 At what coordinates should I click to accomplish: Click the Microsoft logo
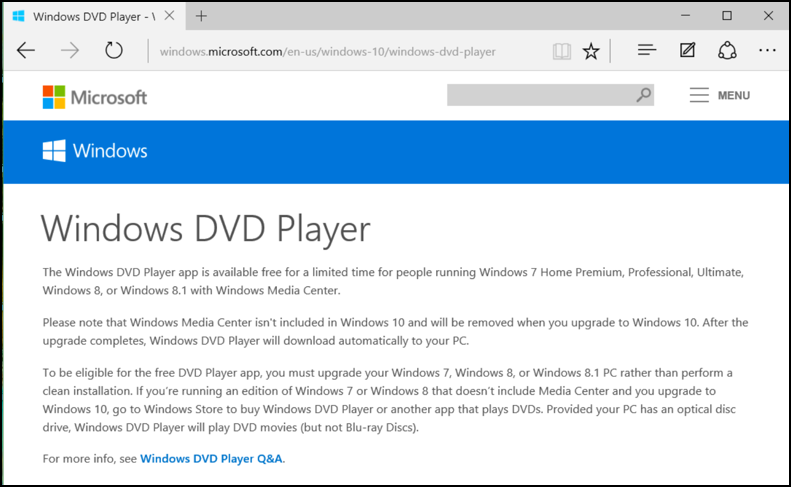point(95,97)
